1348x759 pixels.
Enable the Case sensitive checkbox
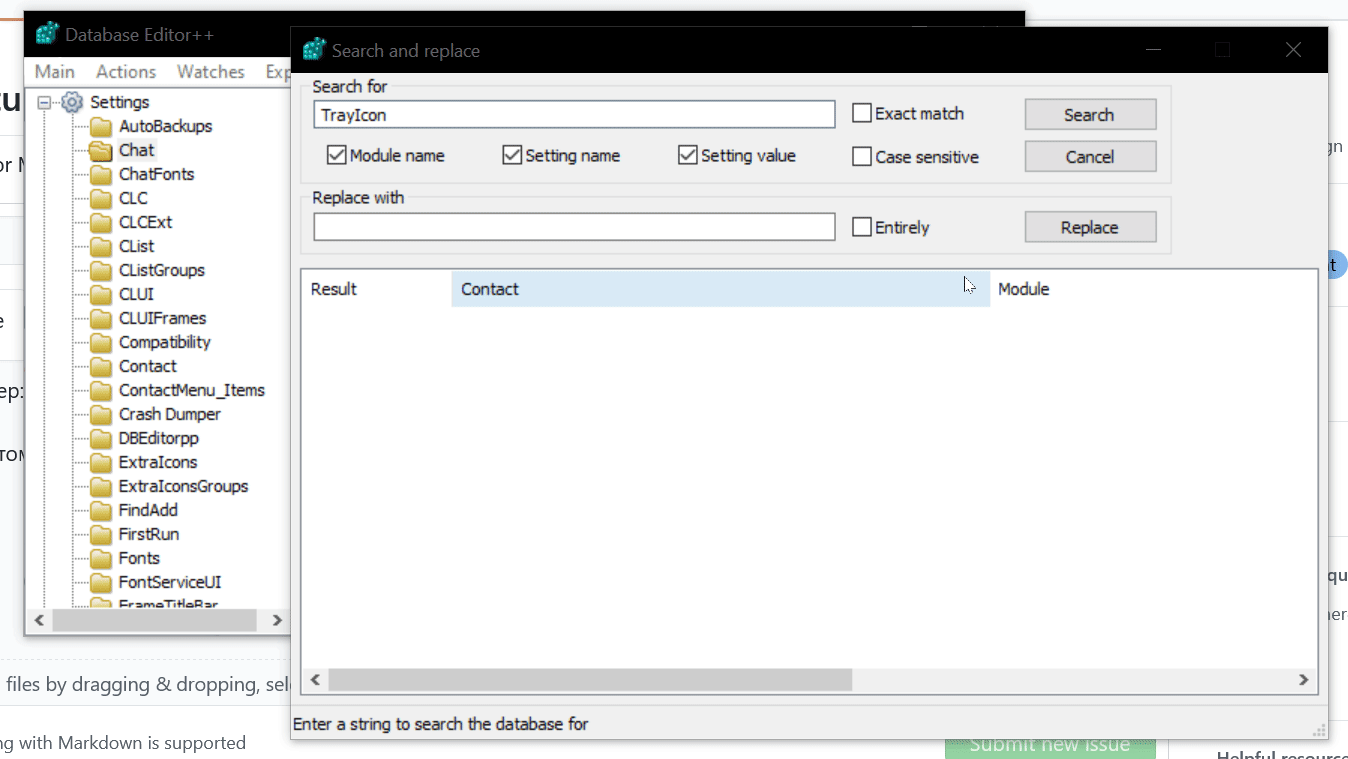click(x=862, y=157)
